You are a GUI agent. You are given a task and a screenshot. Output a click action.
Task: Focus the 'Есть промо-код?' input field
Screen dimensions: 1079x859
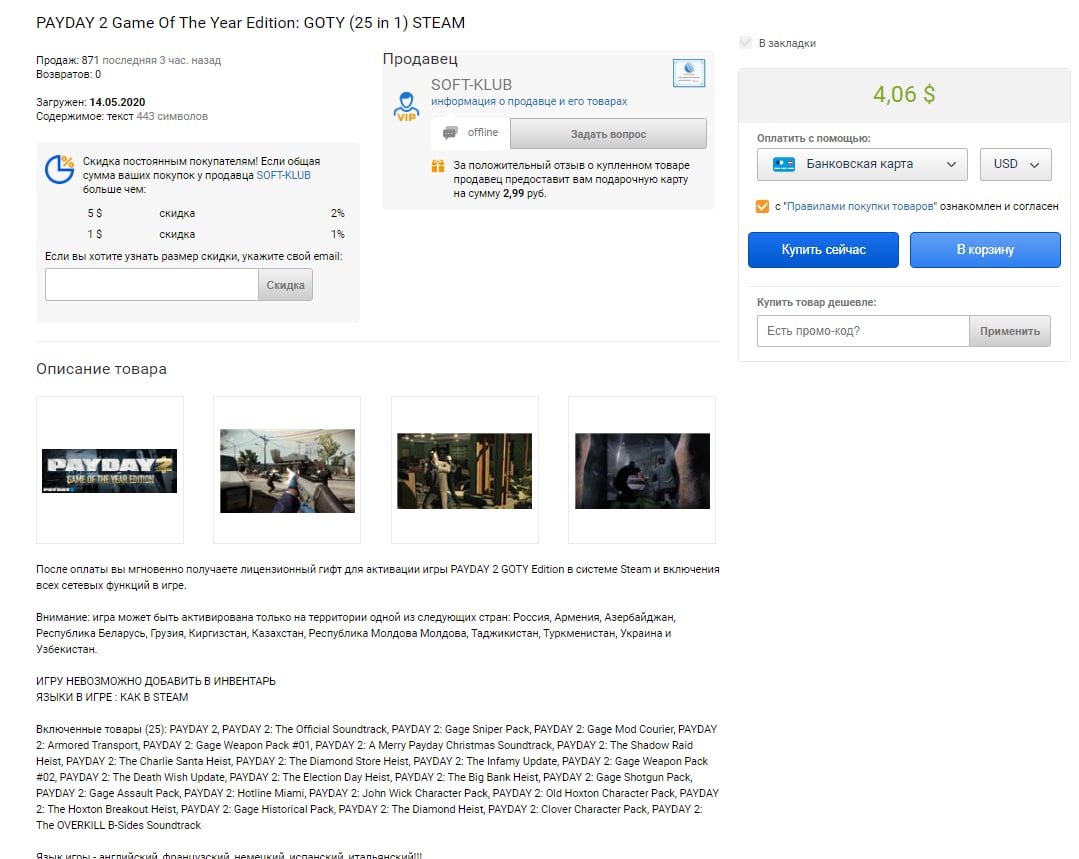(863, 331)
